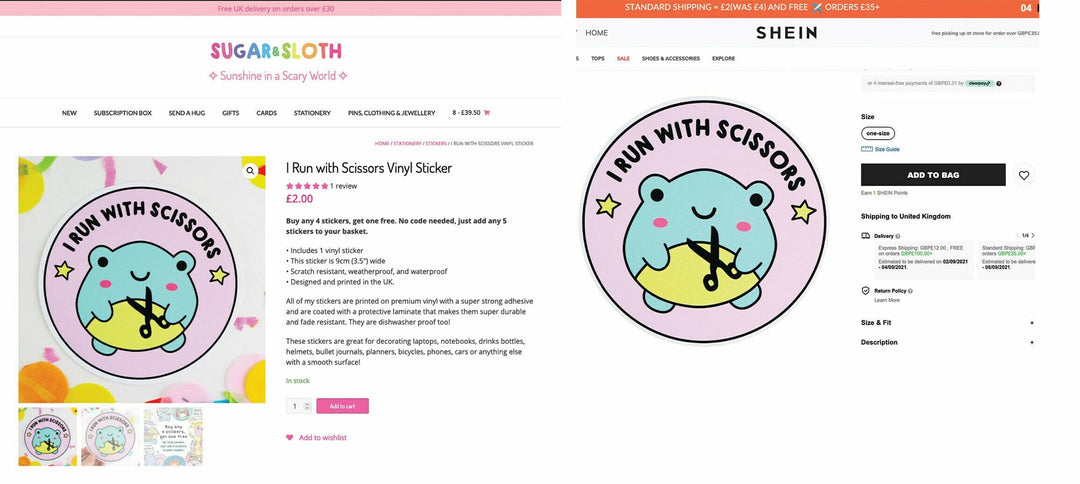Select the second sticker thumbnail held in hand
This screenshot has width=1080, height=484.
click(110, 436)
